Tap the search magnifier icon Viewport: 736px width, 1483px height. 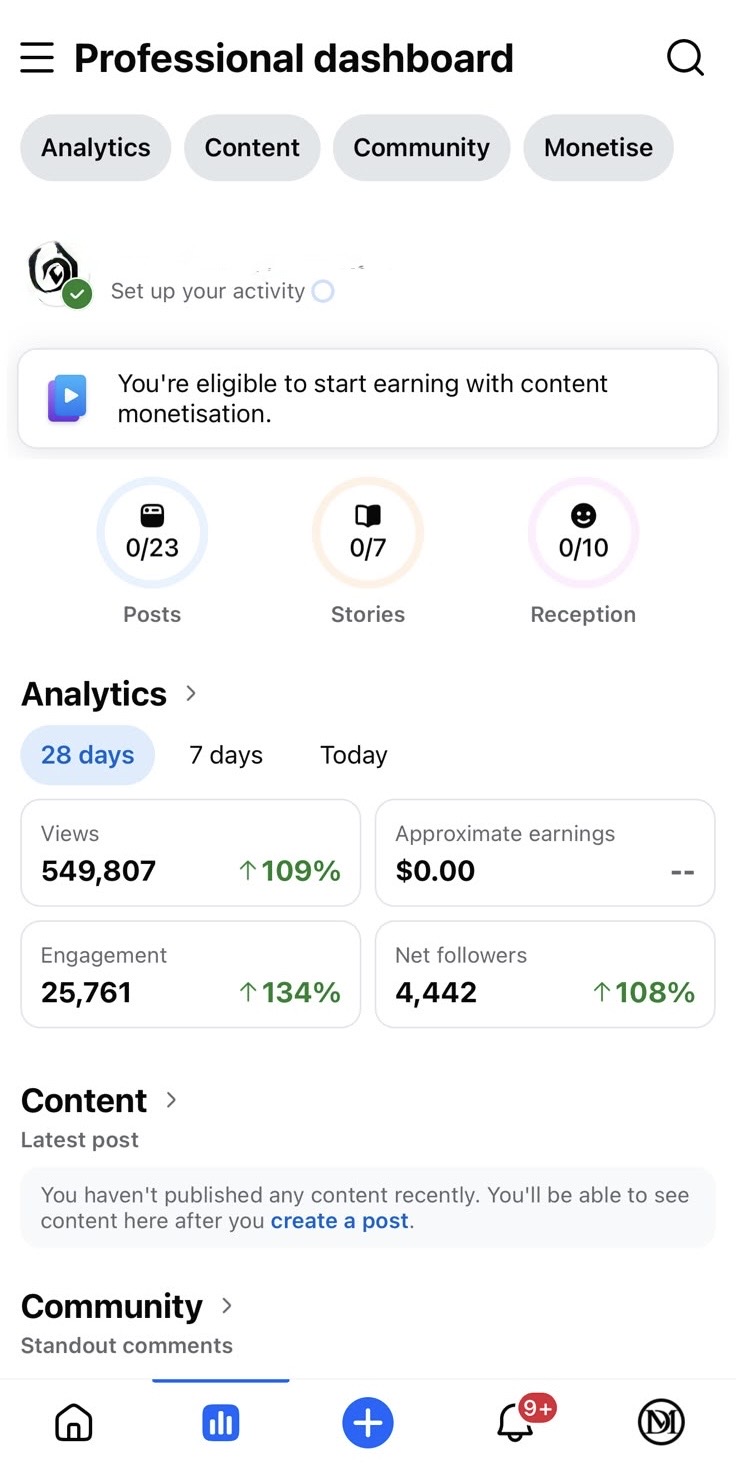point(685,58)
